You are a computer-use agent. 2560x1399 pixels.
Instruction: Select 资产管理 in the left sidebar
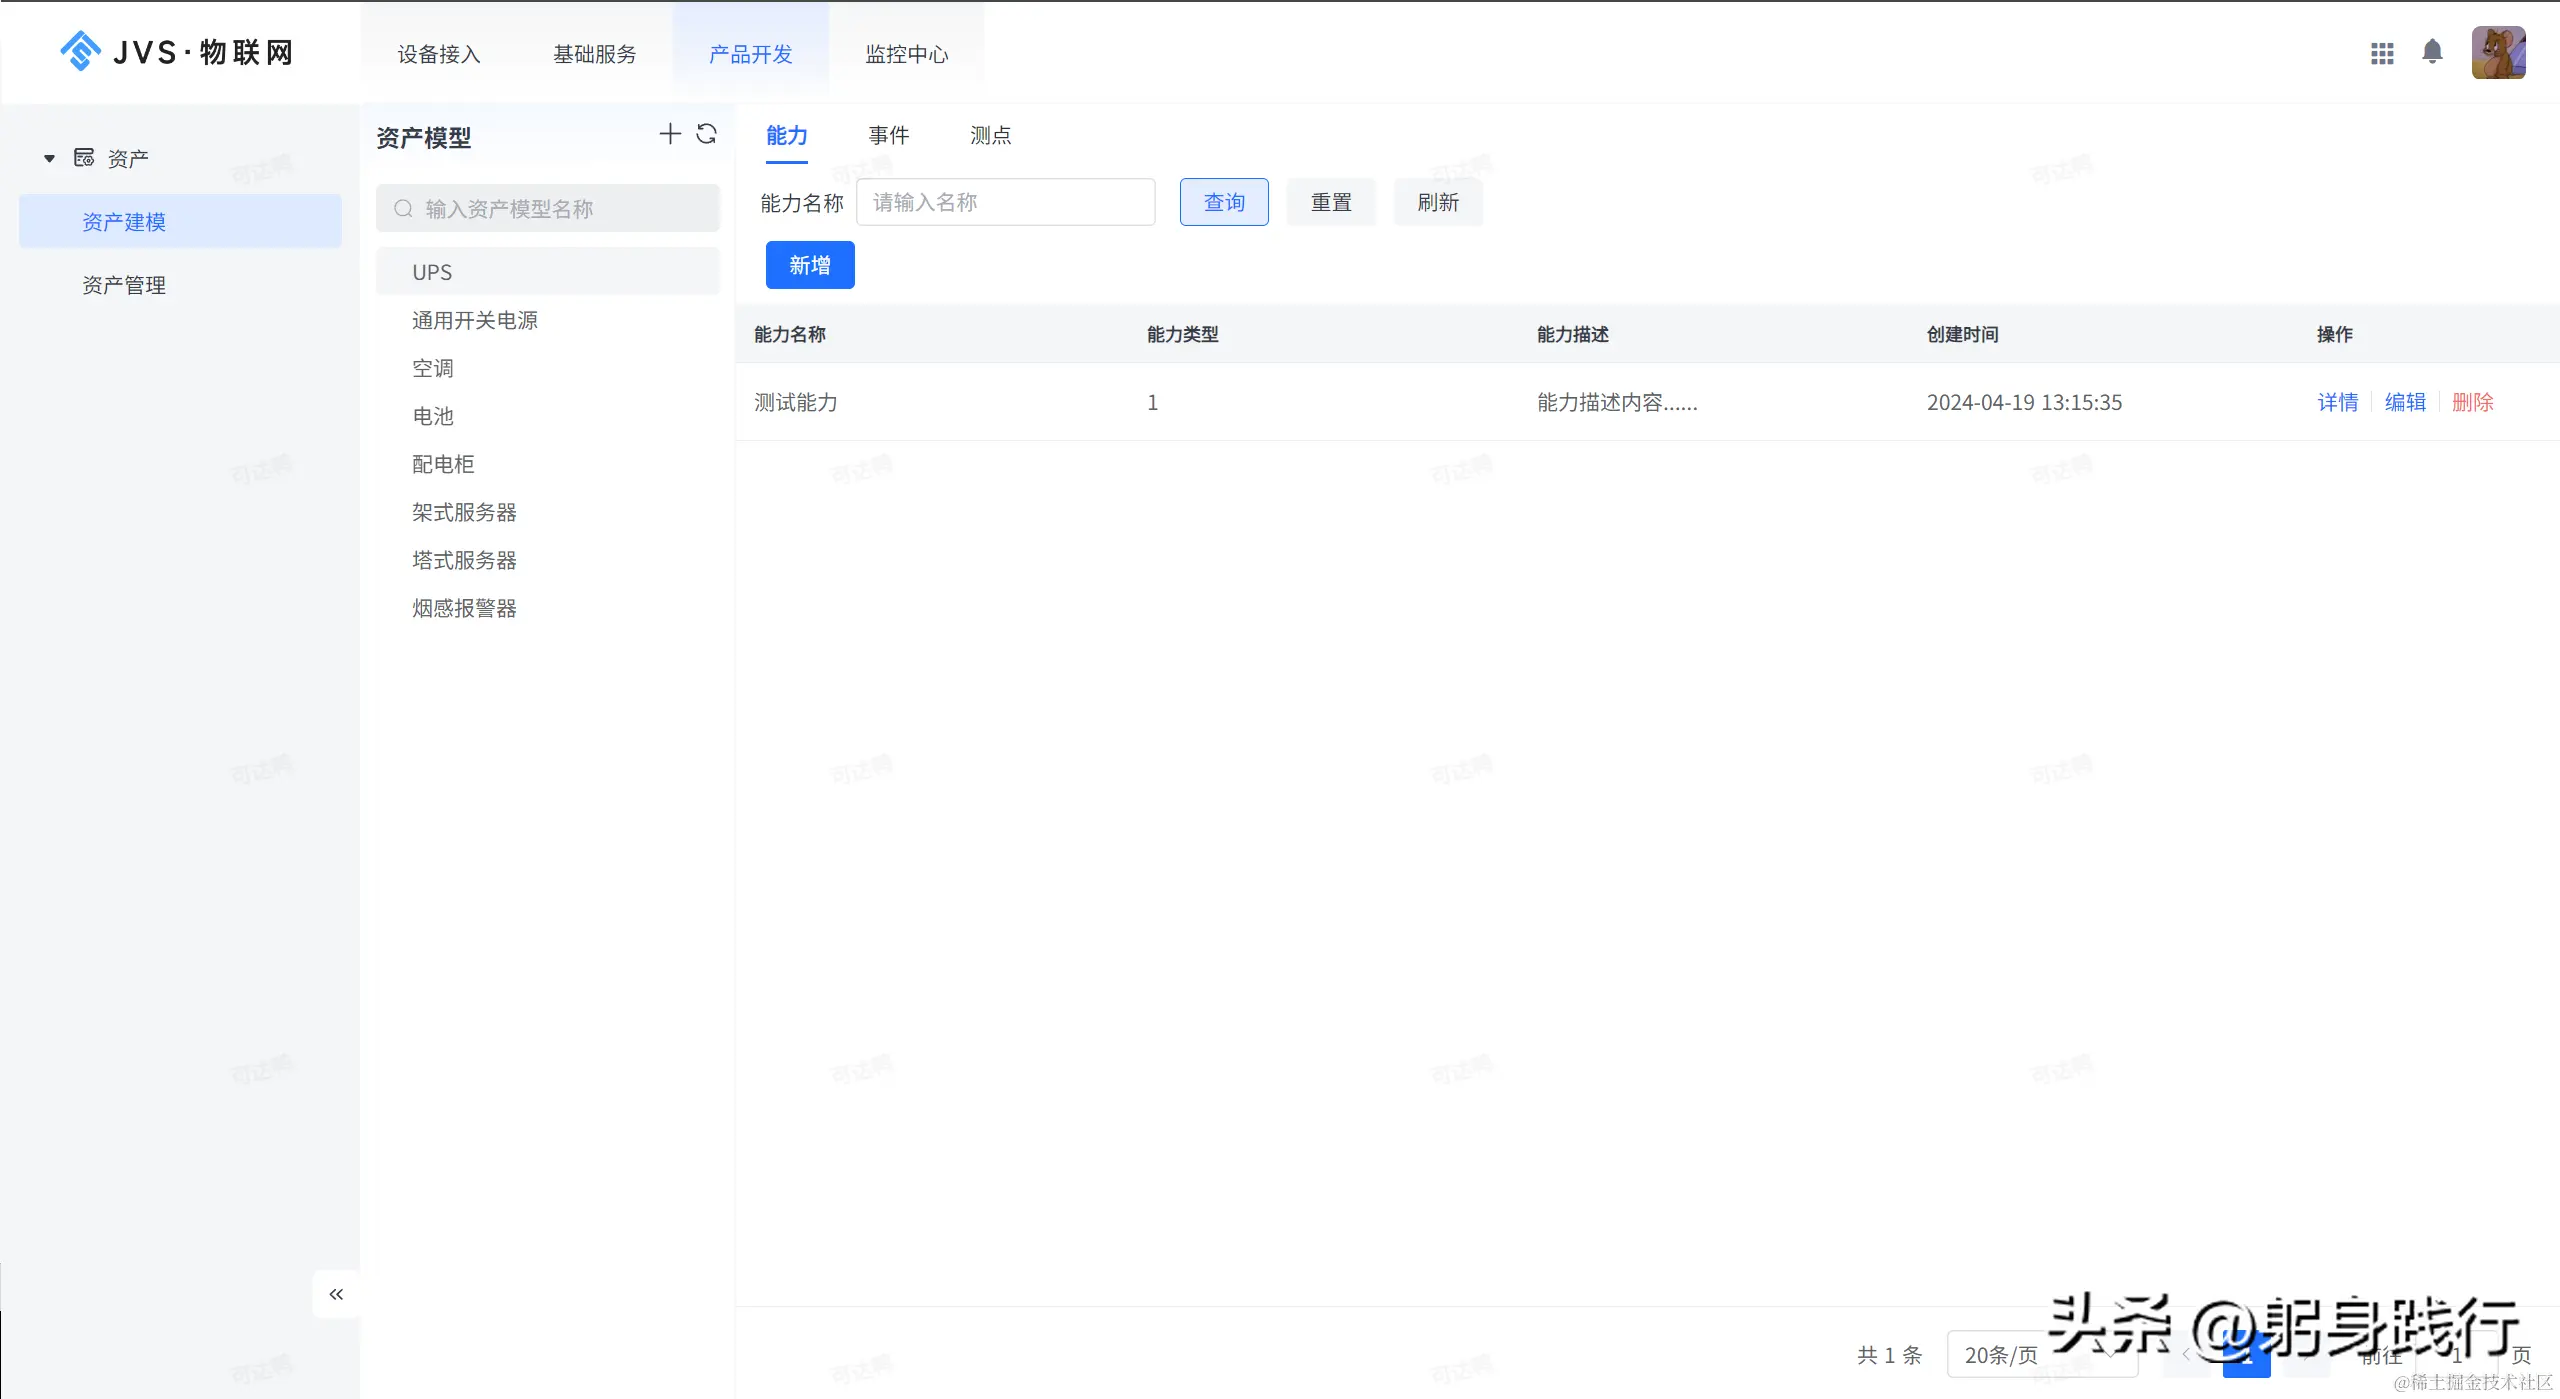[124, 285]
